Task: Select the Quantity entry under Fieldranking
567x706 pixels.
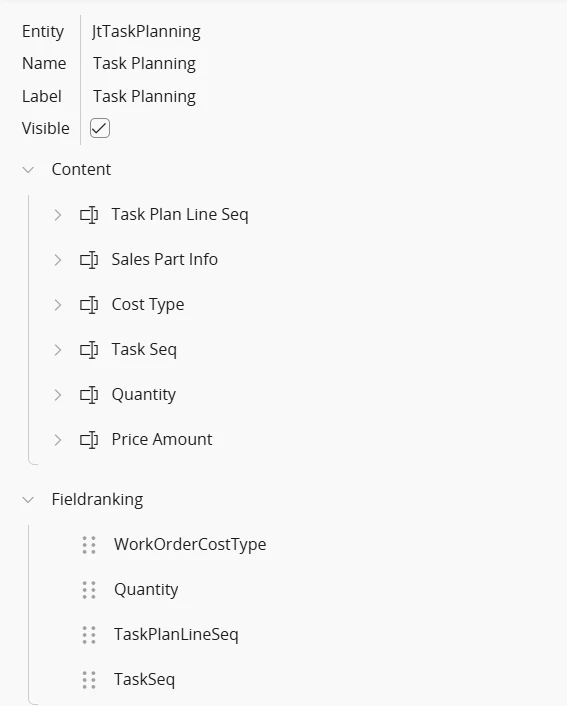Action: 146,589
